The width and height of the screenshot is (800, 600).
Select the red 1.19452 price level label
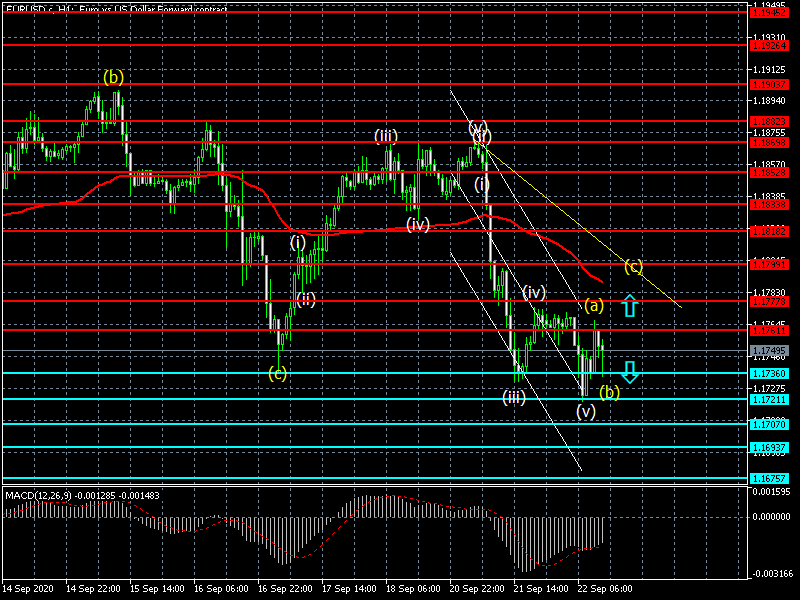(769, 13)
